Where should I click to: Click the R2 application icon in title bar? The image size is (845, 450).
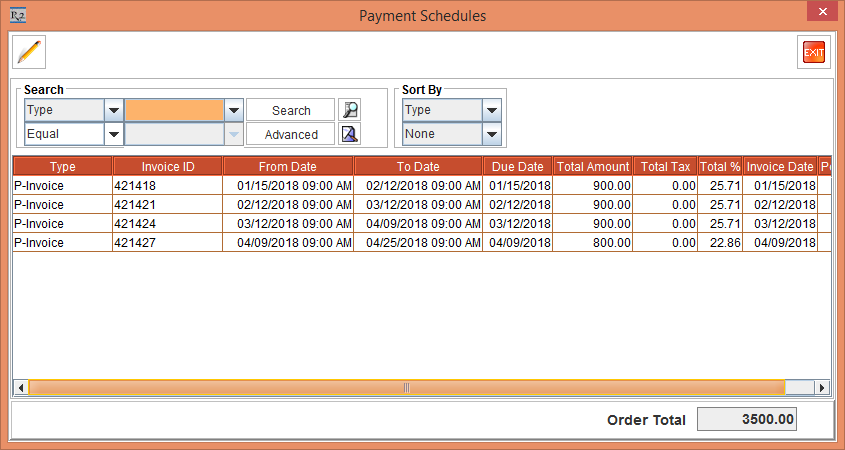[x=17, y=15]
